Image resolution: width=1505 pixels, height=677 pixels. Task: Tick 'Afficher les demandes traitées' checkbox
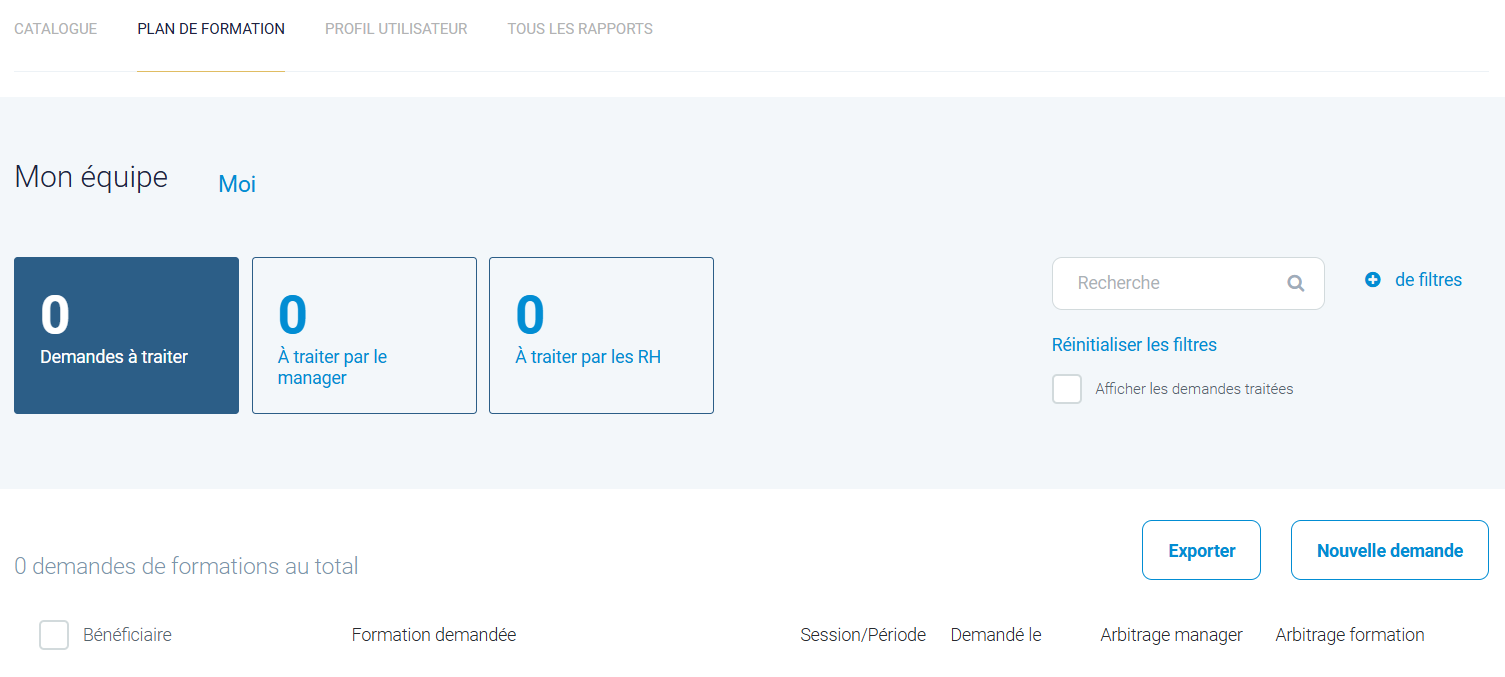1067,389
